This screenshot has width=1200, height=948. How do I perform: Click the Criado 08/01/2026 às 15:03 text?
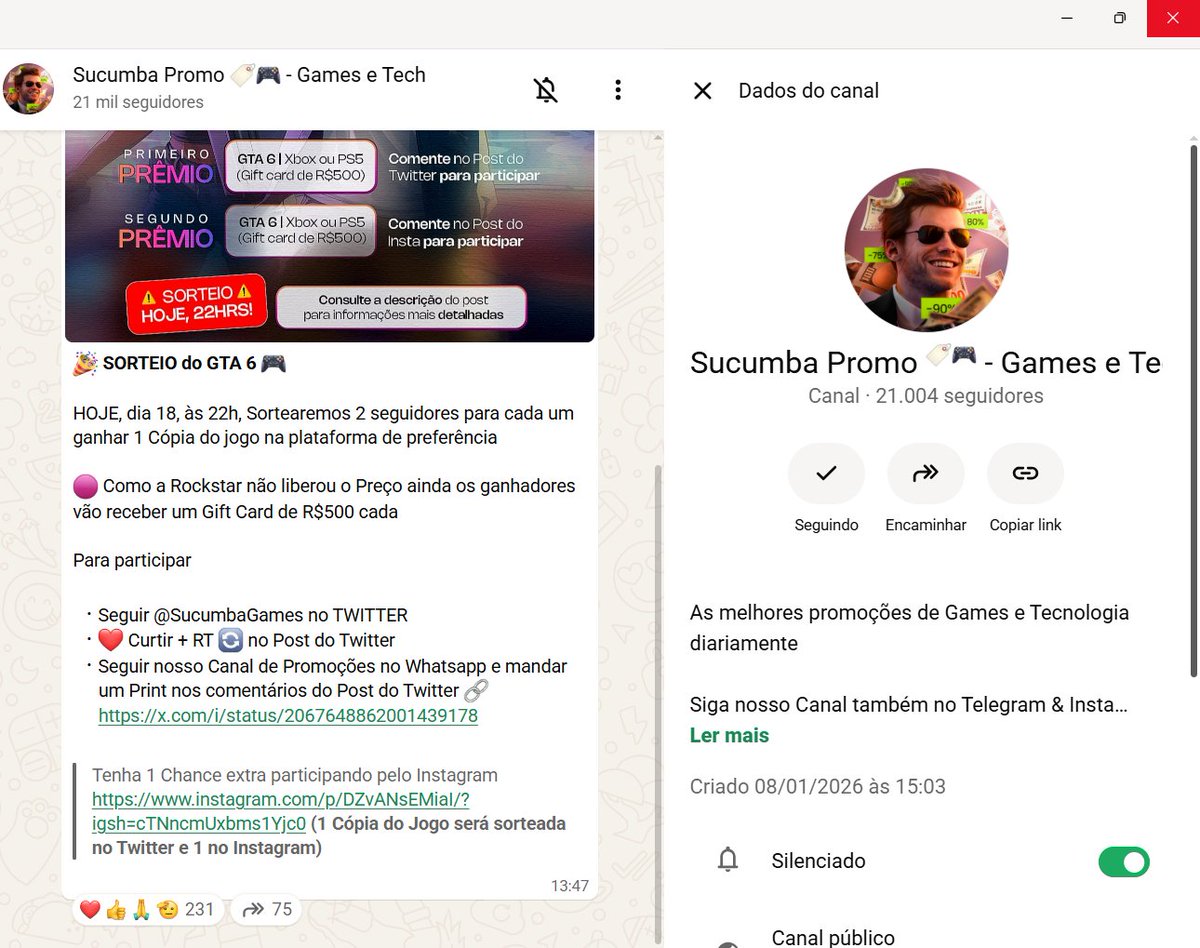click(817, 786)
